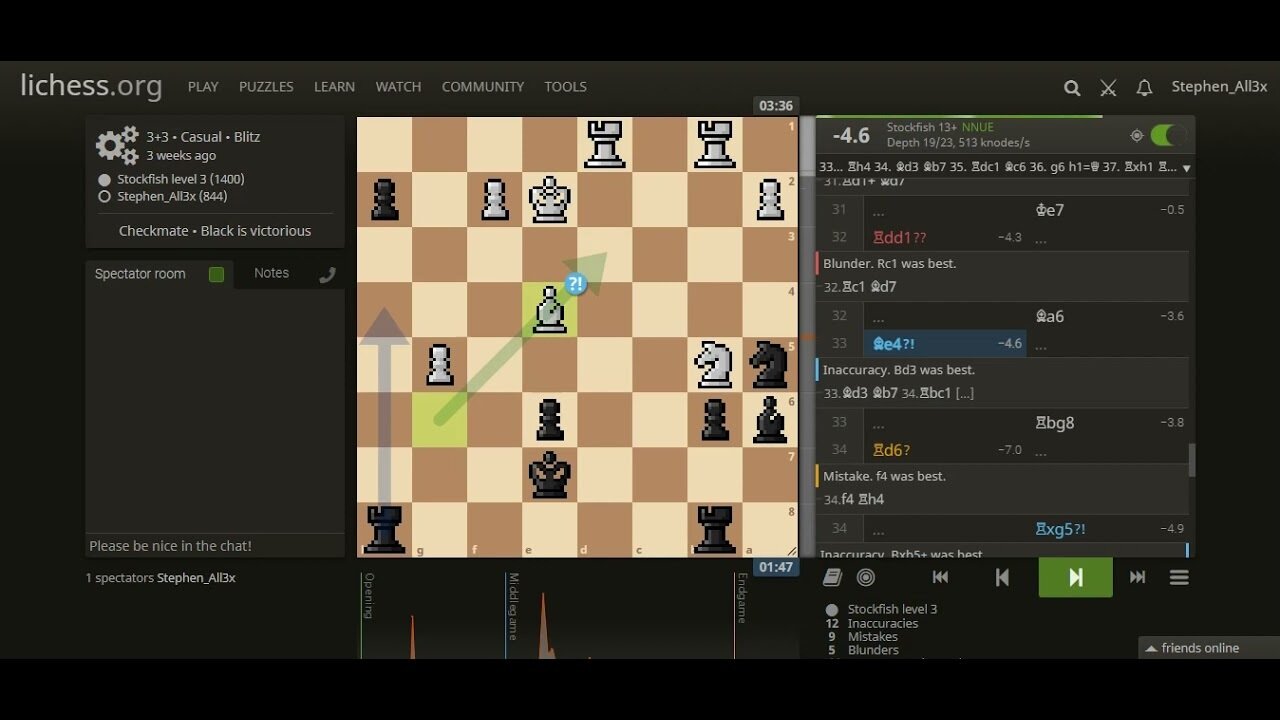Open the PLAY menu
This screenshot has width=1280, height=720.
point(203,87)
